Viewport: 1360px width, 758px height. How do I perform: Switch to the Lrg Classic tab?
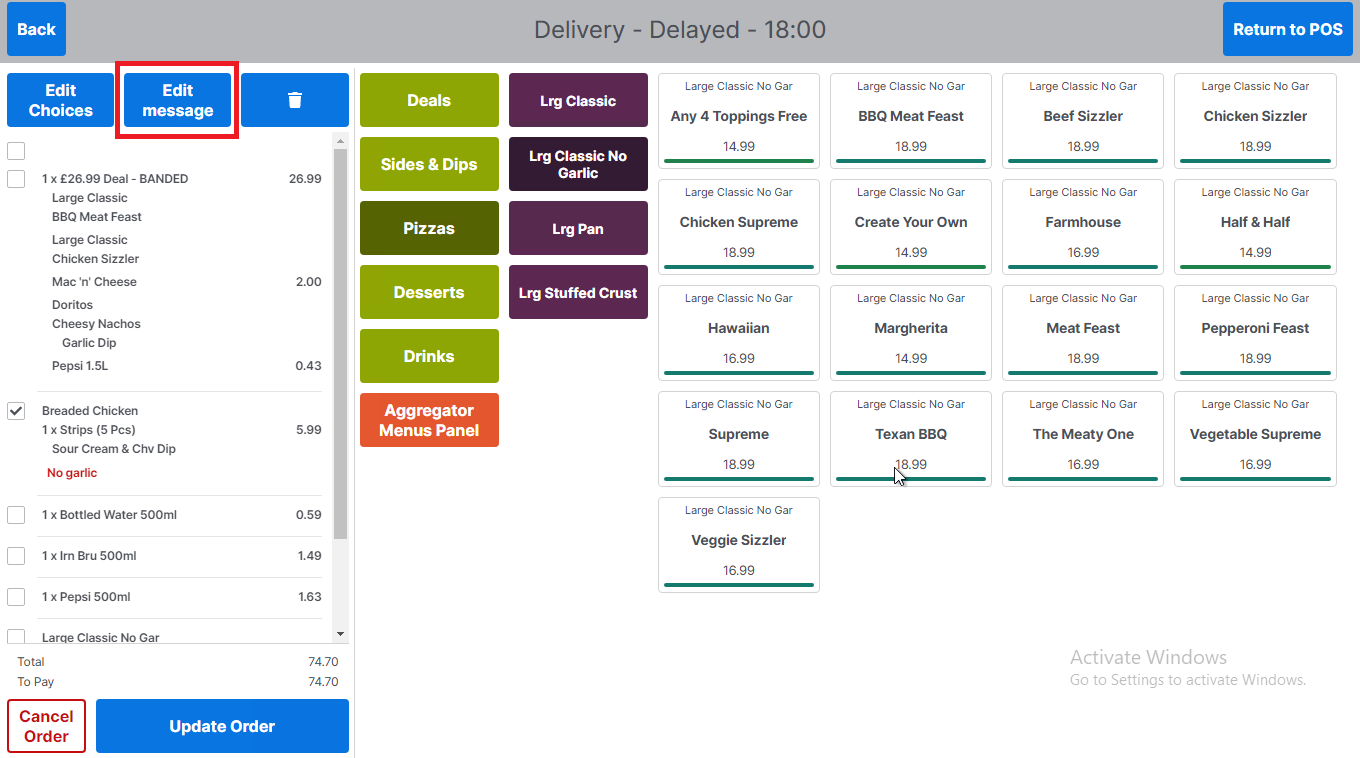pos(578,100)
